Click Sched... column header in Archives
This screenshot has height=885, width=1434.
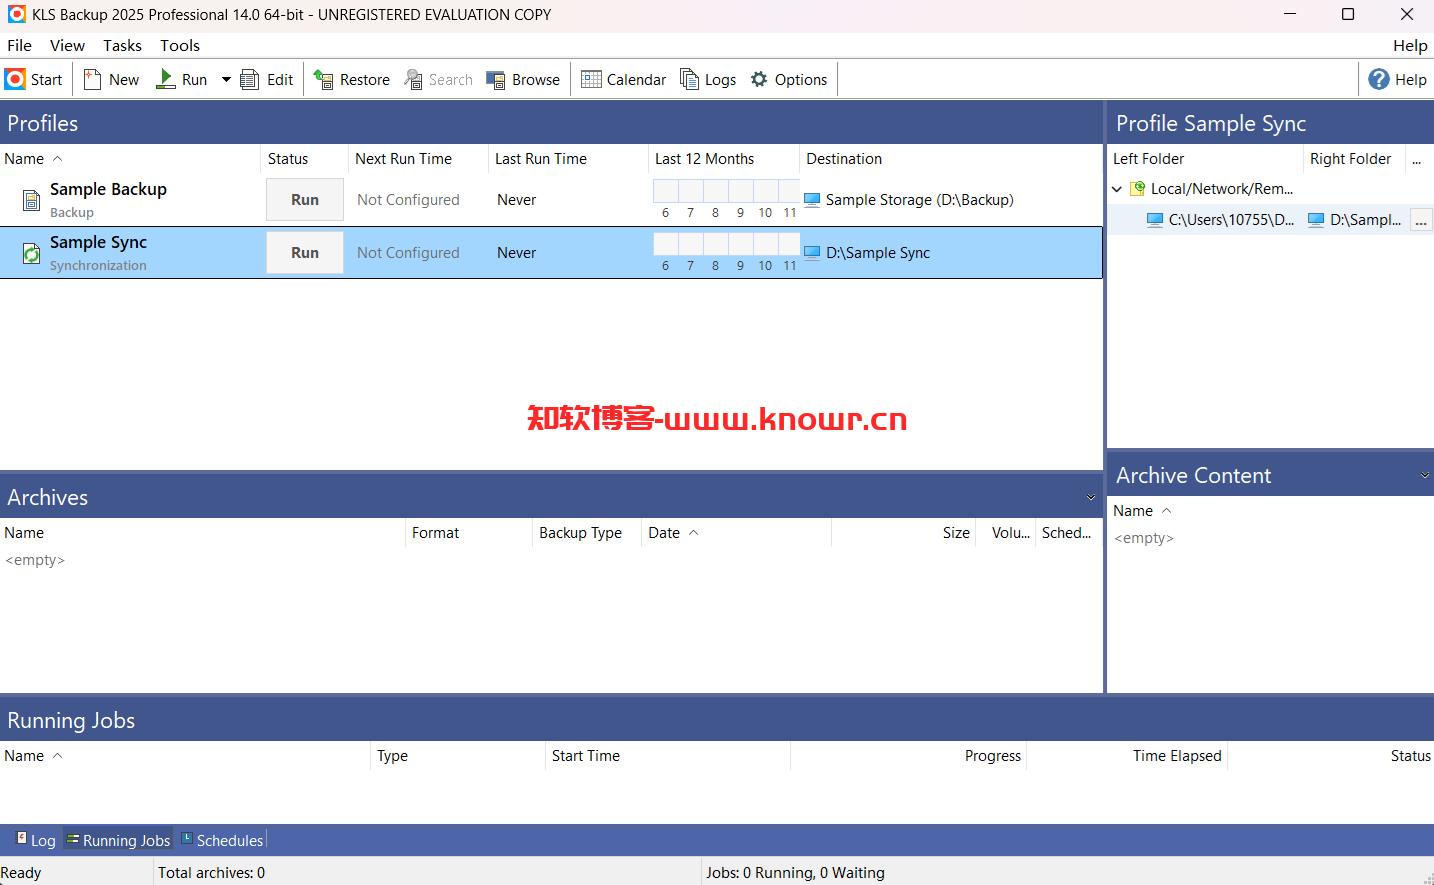pyautogui.click(x=1067, y=533)
